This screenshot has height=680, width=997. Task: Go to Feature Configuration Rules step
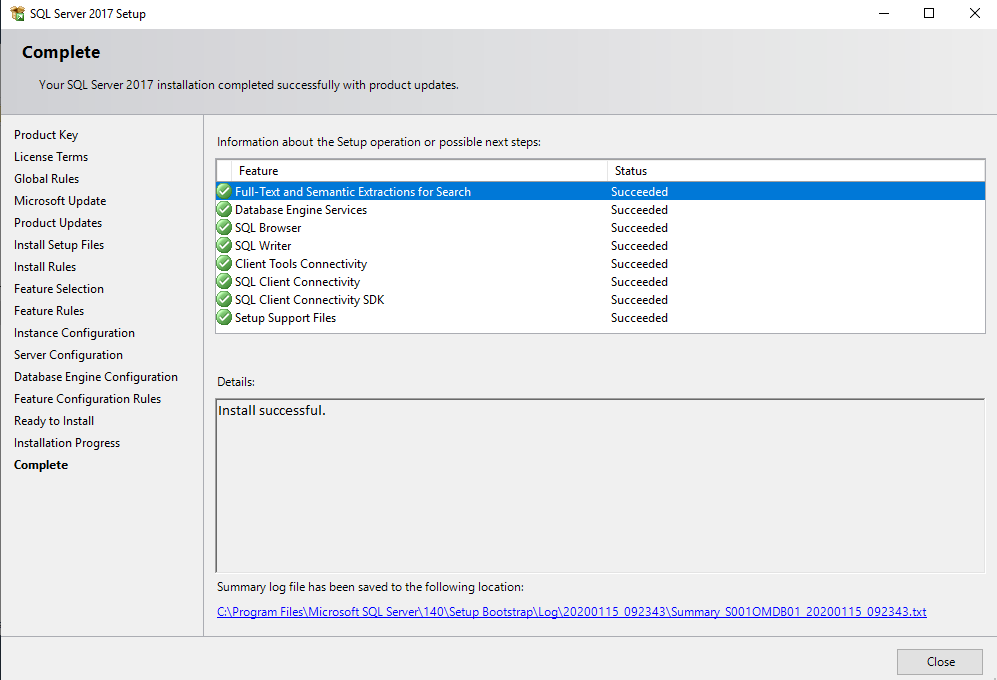(87, 399)
